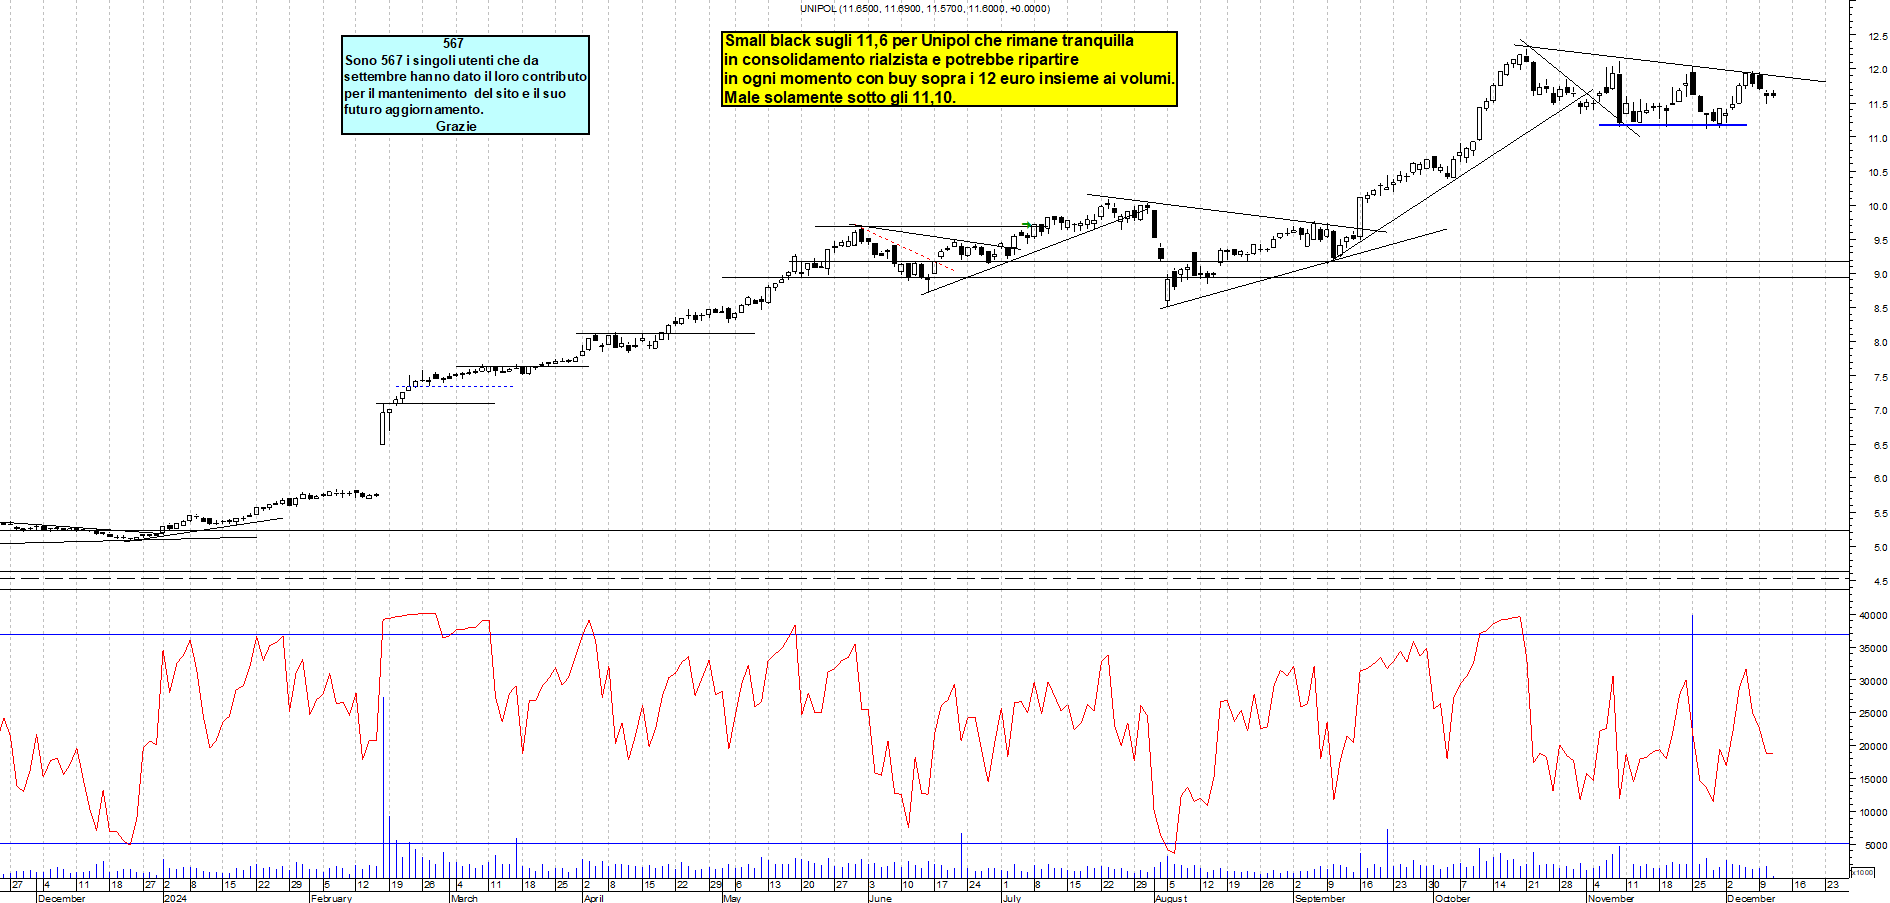Viewport: 1890px width, 903px height.
Task: Click the May month label
Action: tap(732, 898)
